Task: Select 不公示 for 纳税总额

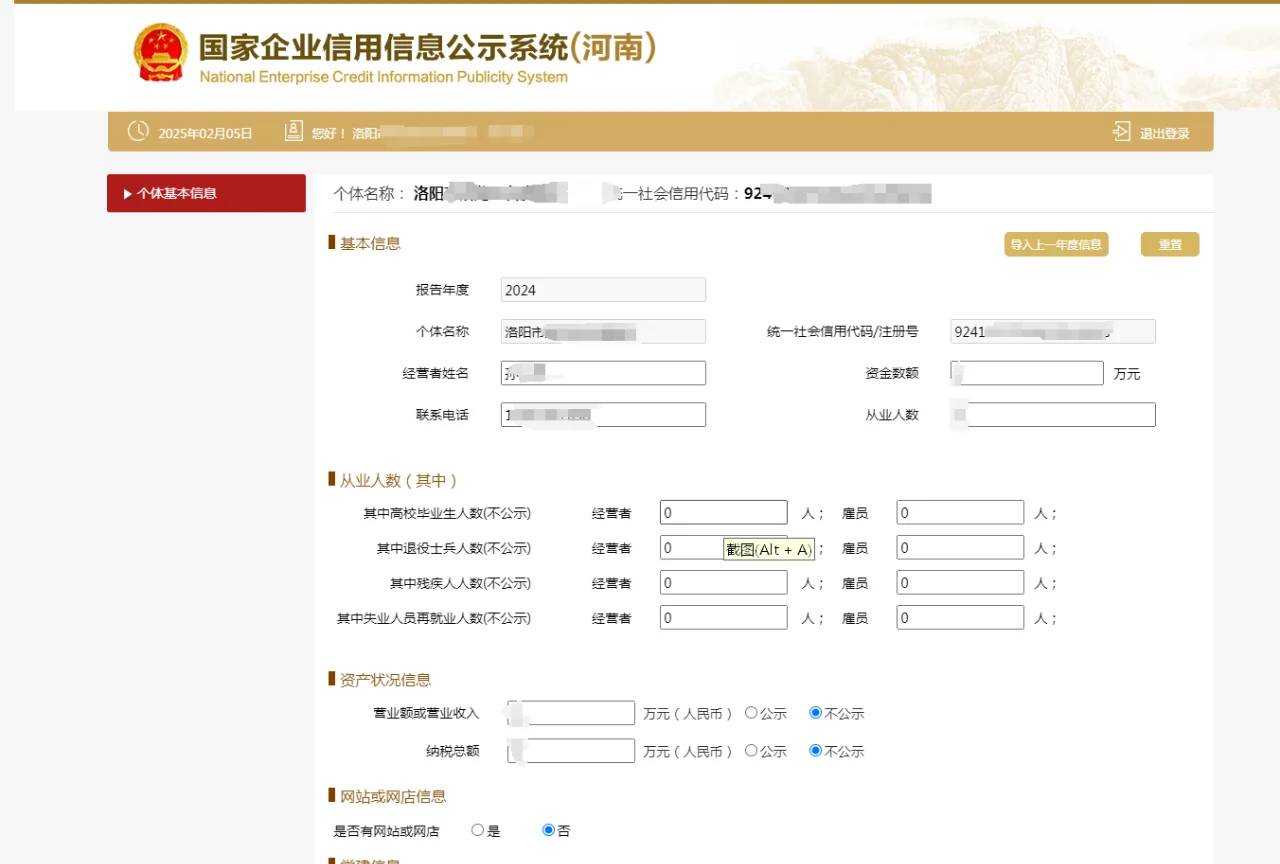Action: 815,750
